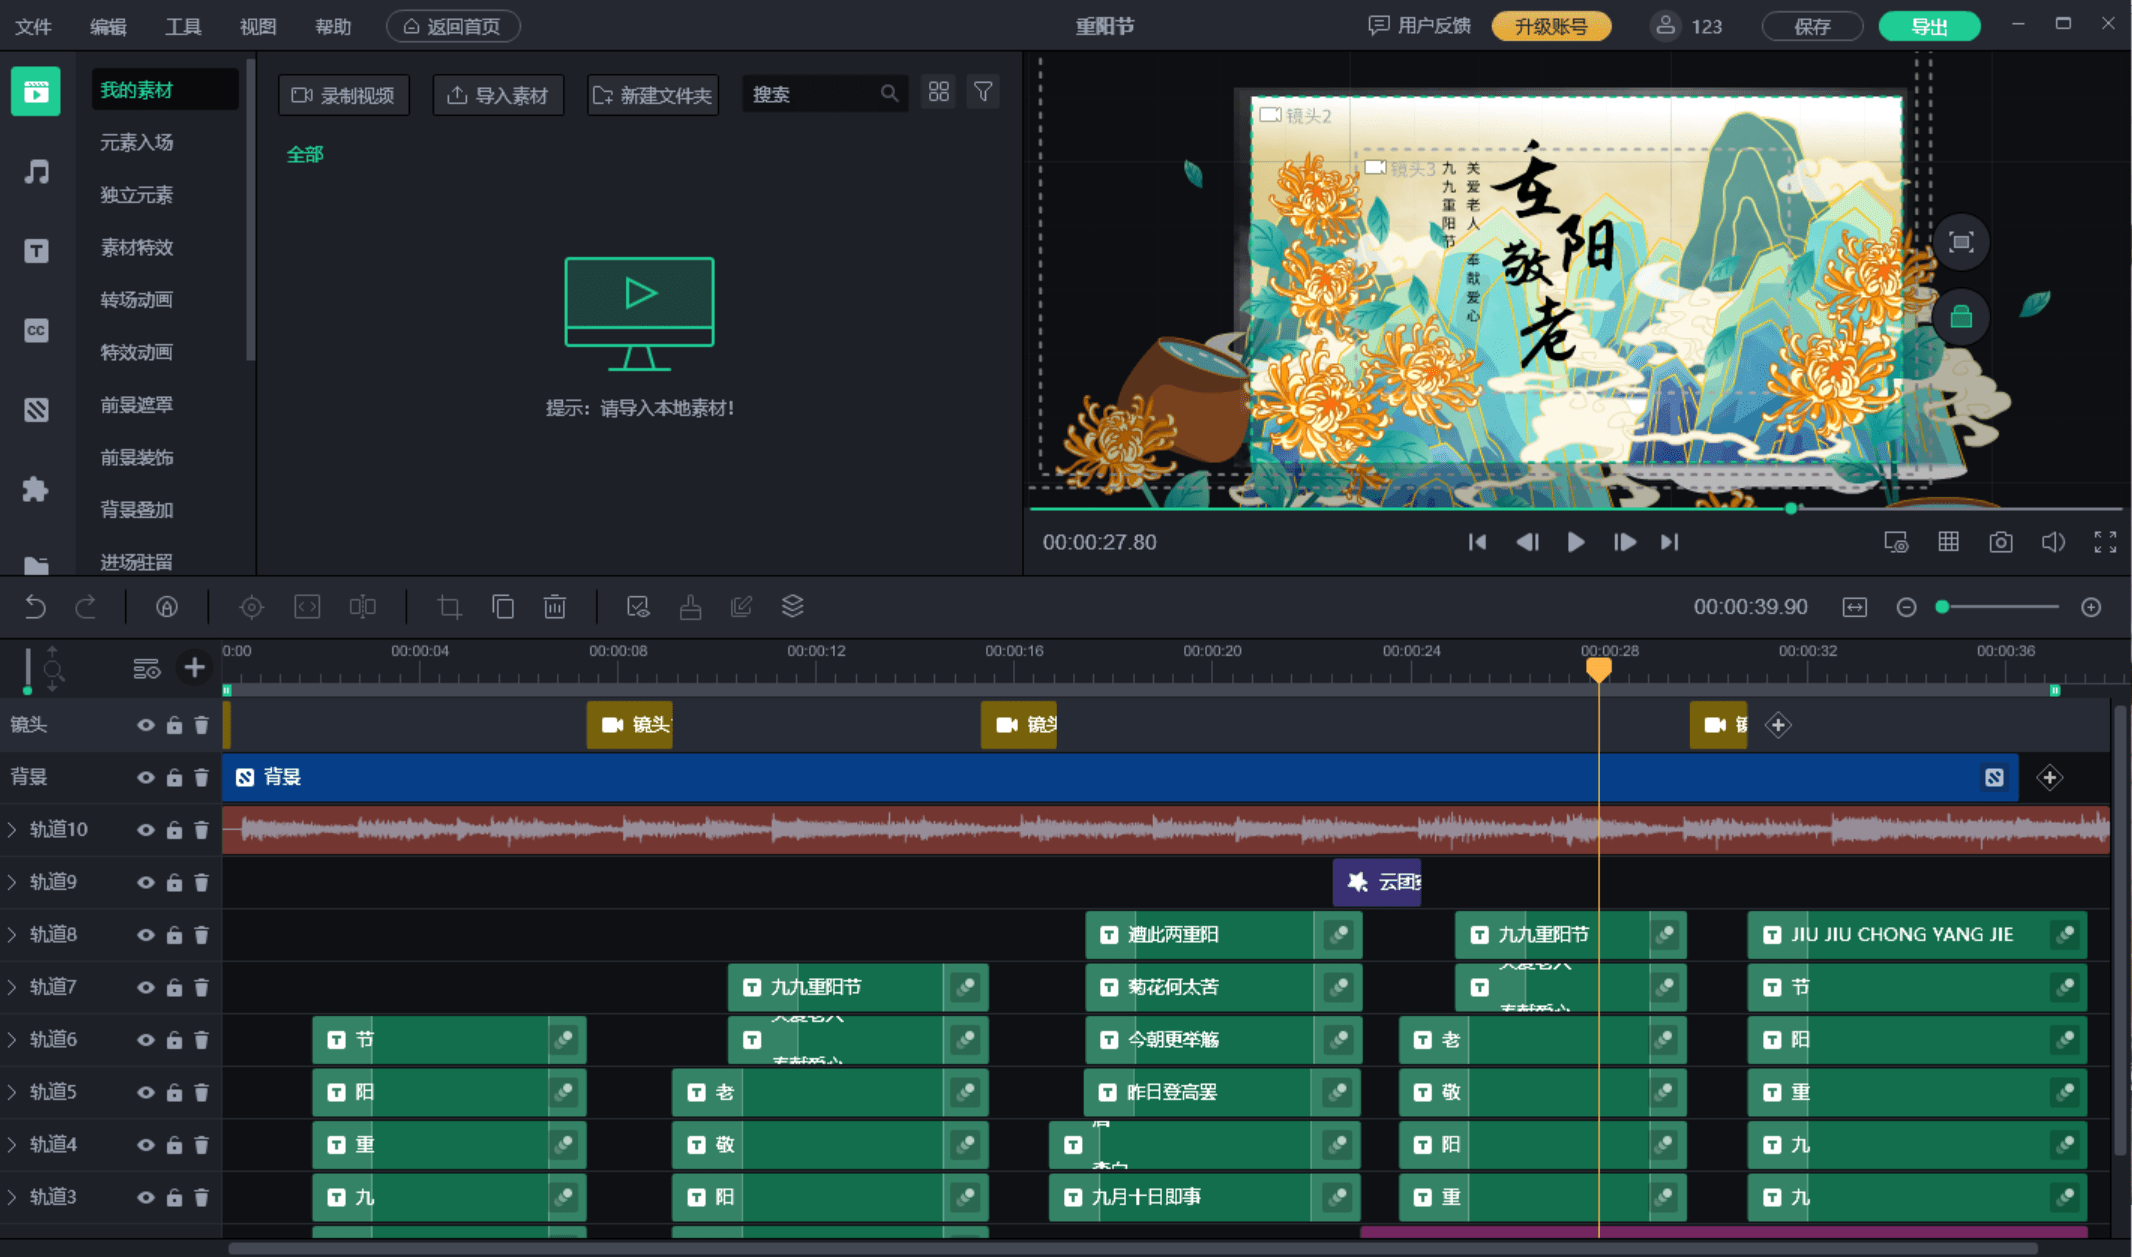Hide the 镜头 track
This screenshot has height=1257, width=2132.
(x=146, y=725)
